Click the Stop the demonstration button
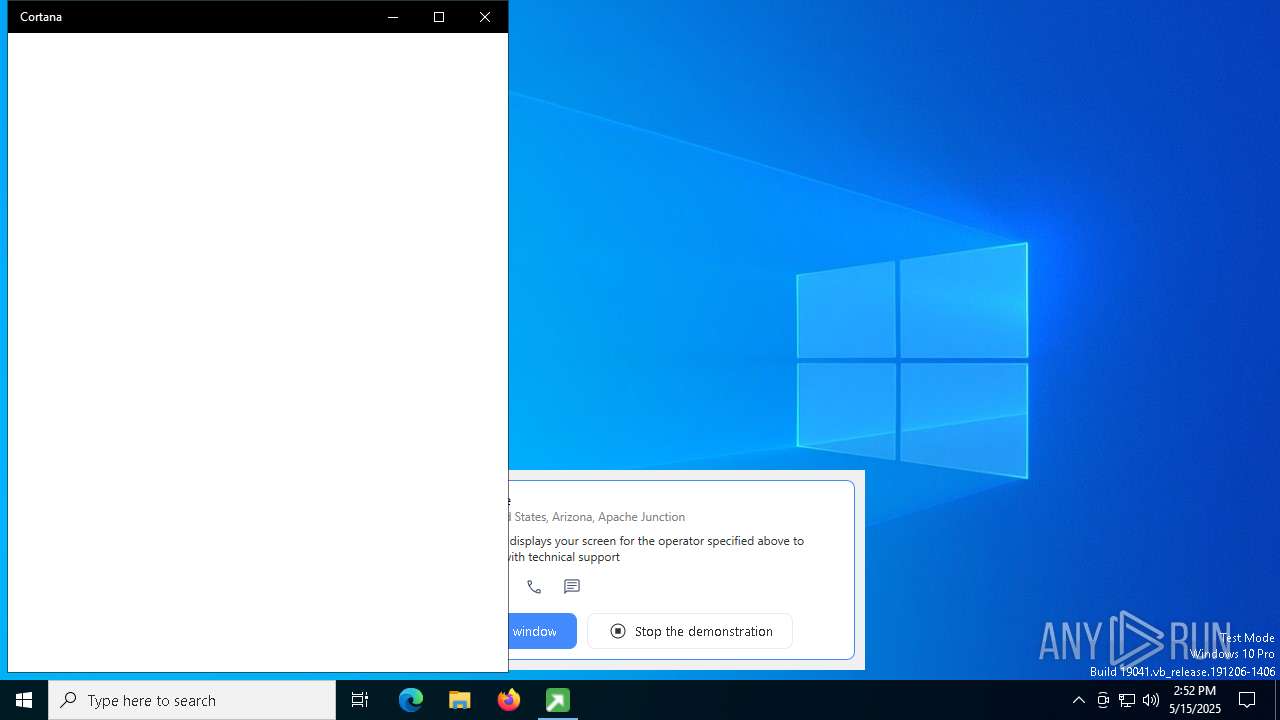1280x720 pixels. coord(690,631)
